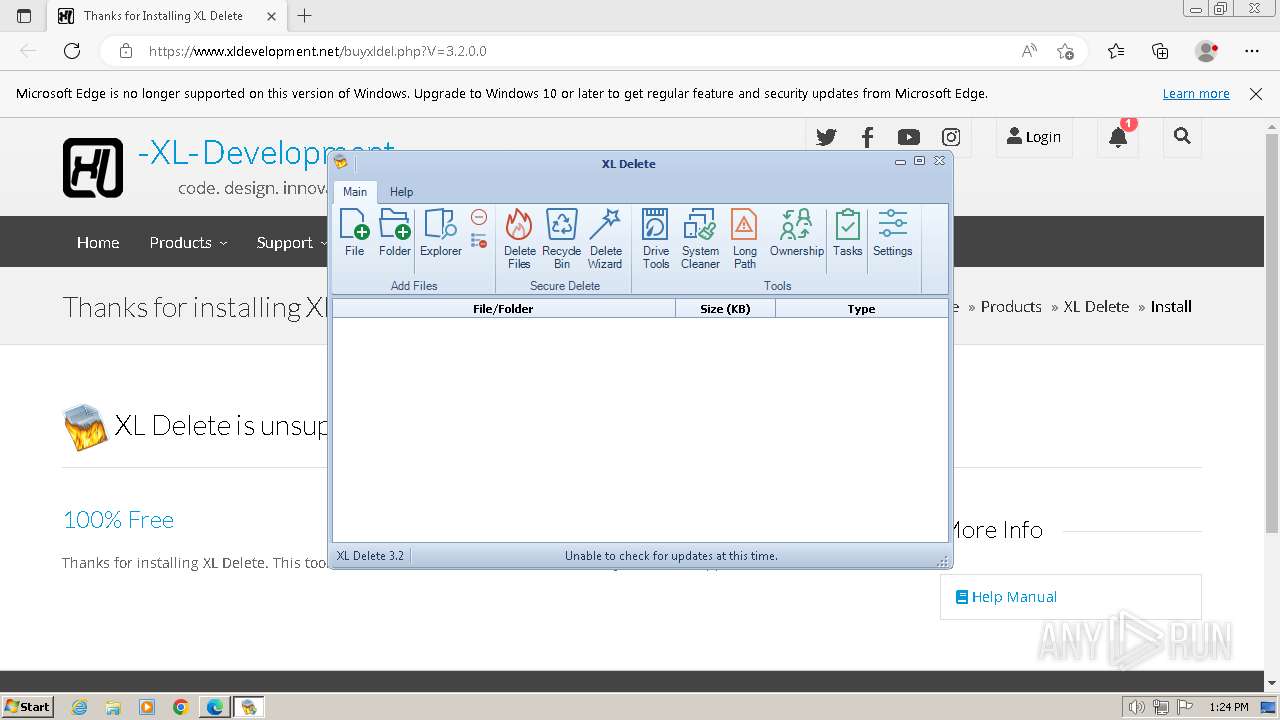Open the System Cleaner tool
This screenshot has width=1280, height=720.
click(700, 239)
